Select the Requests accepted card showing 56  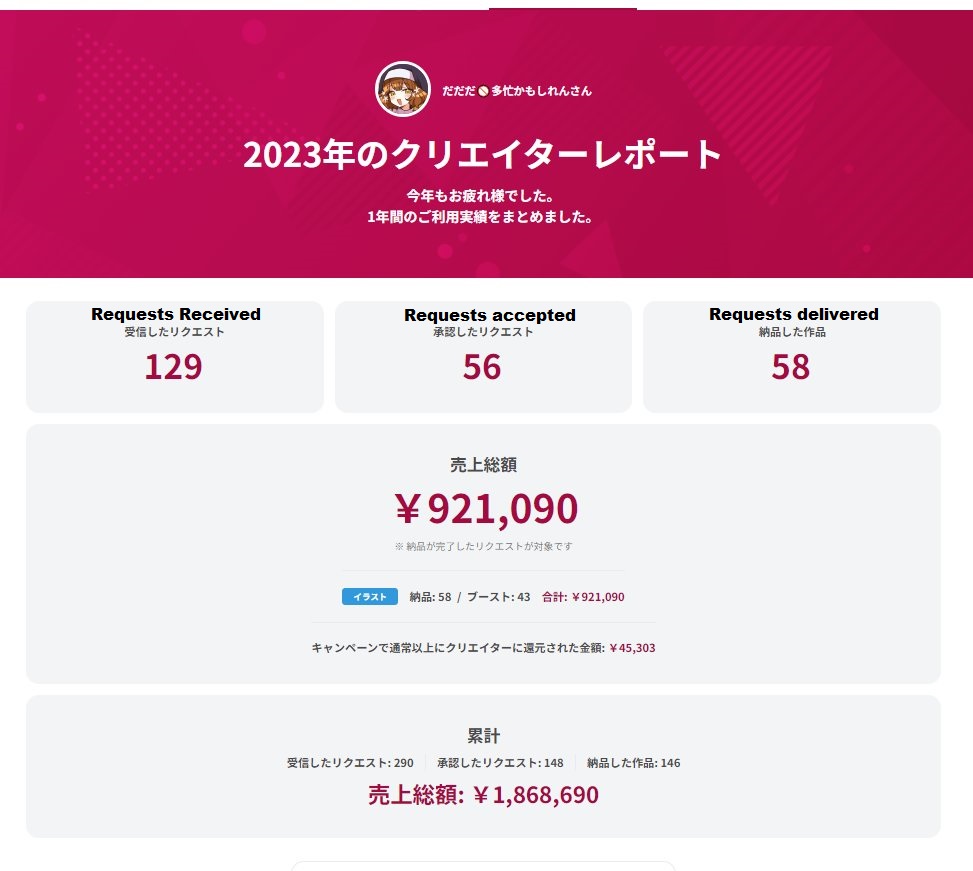(x=483, y=357)
